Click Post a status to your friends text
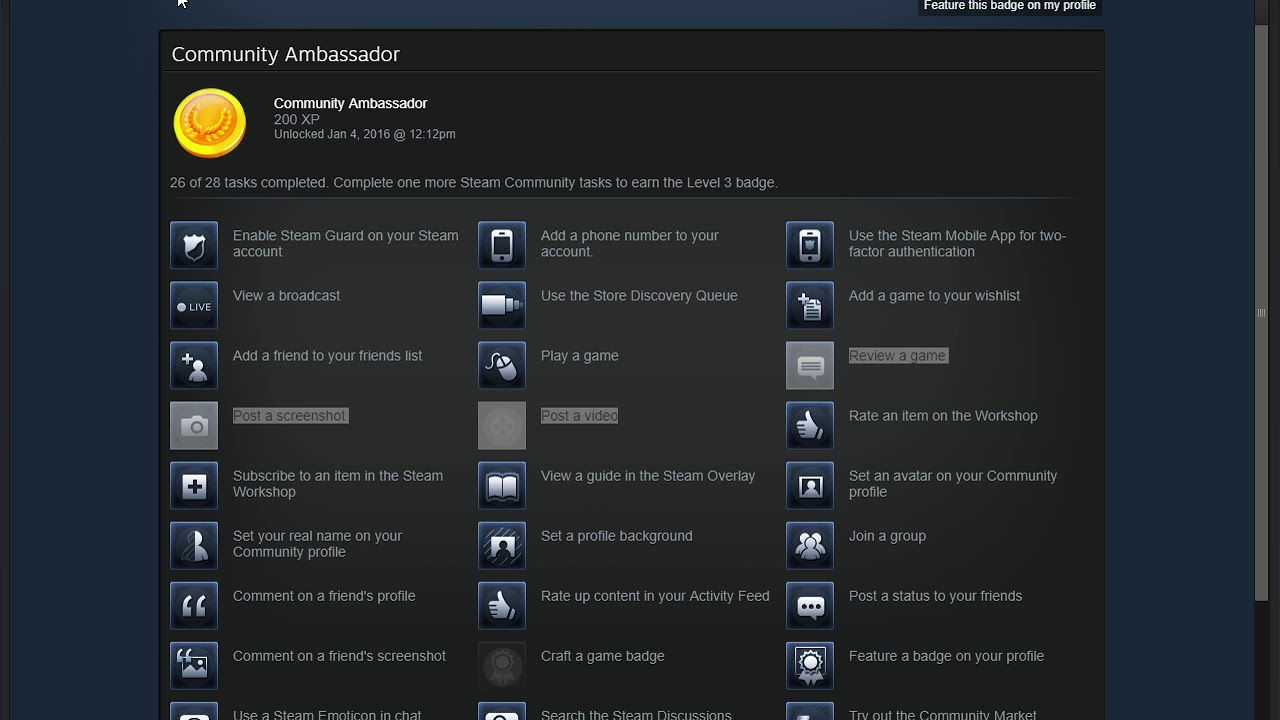The height and width of the screenshot is (720, 1280). (x=935, y=596)
